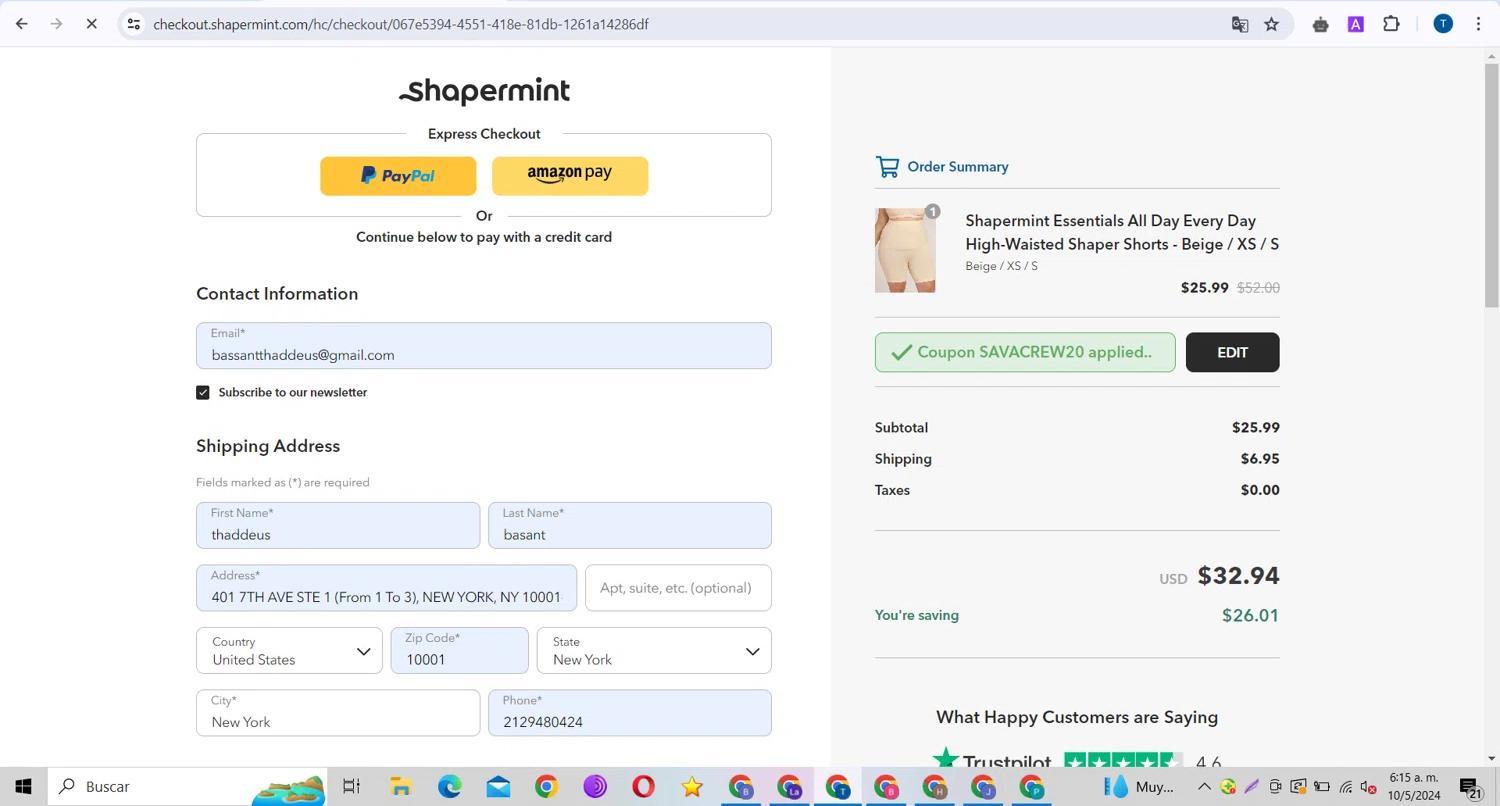This screenshot has width=1500, height=806.
Task: Go back to the previous page
Action: click(x=22, y=24)
